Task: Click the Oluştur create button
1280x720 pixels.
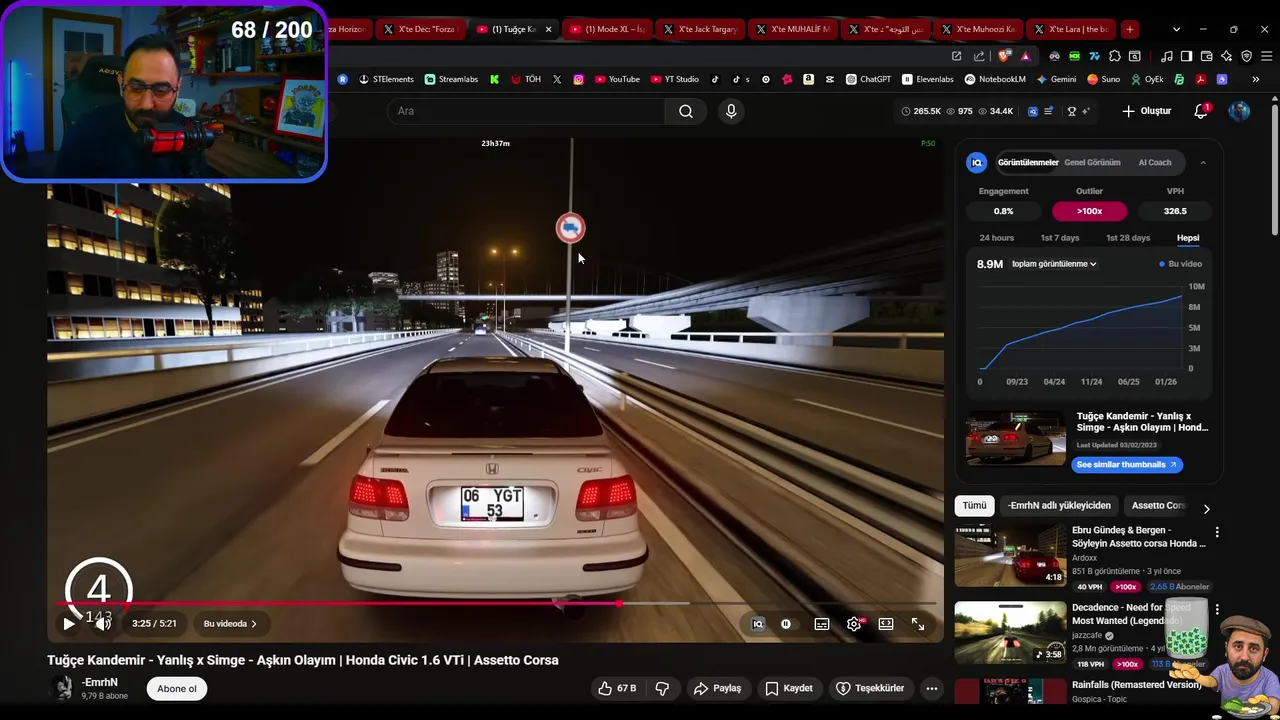Action: pyautogui.click(x=1147, y=111)
